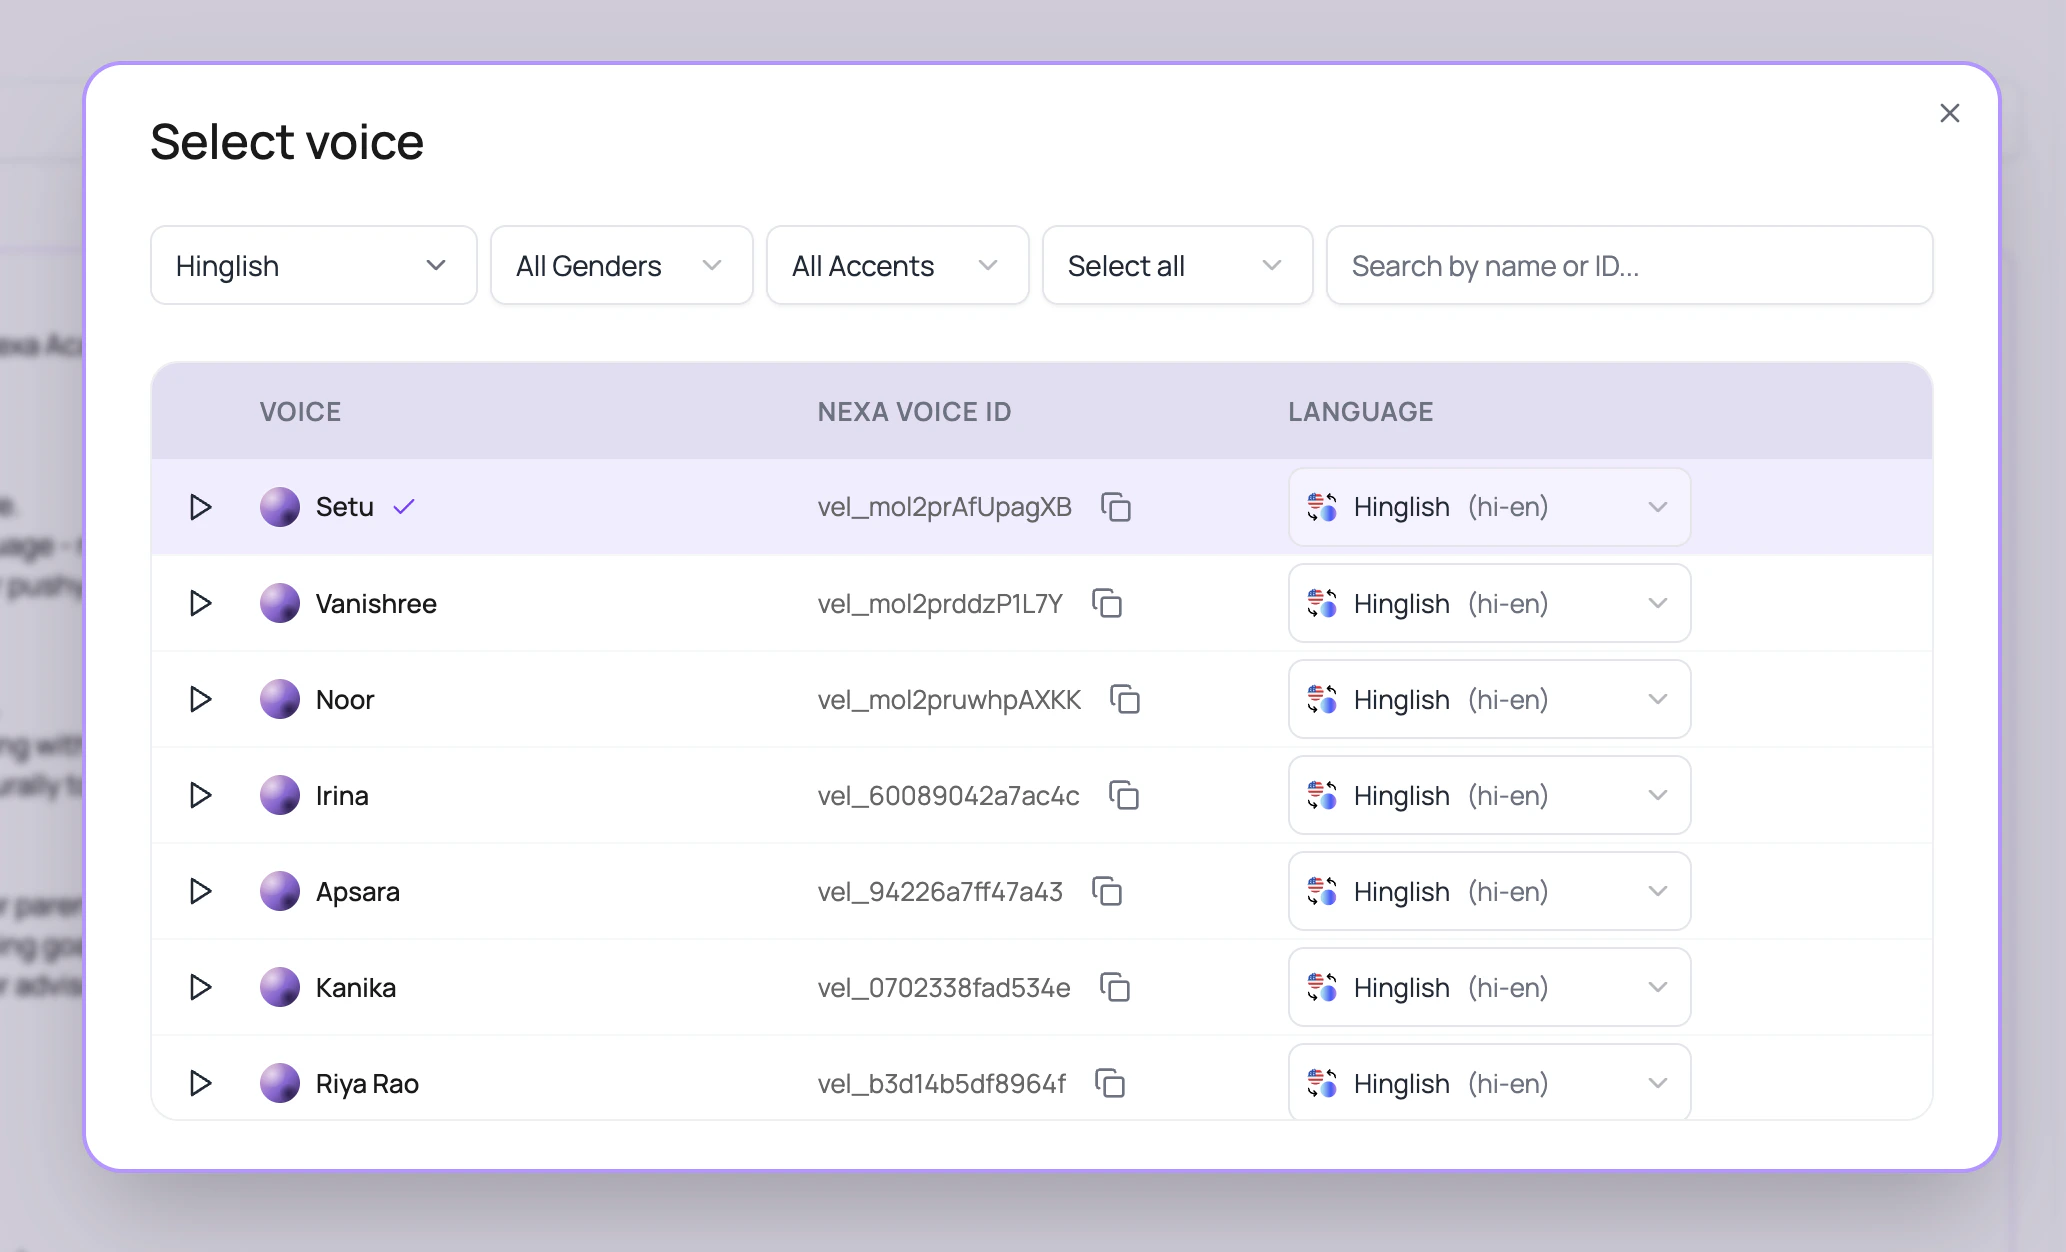The height and width of the screenshot is (1252, 2066).
Task: Play preview of Setu voice
Action: pos(200,507)
